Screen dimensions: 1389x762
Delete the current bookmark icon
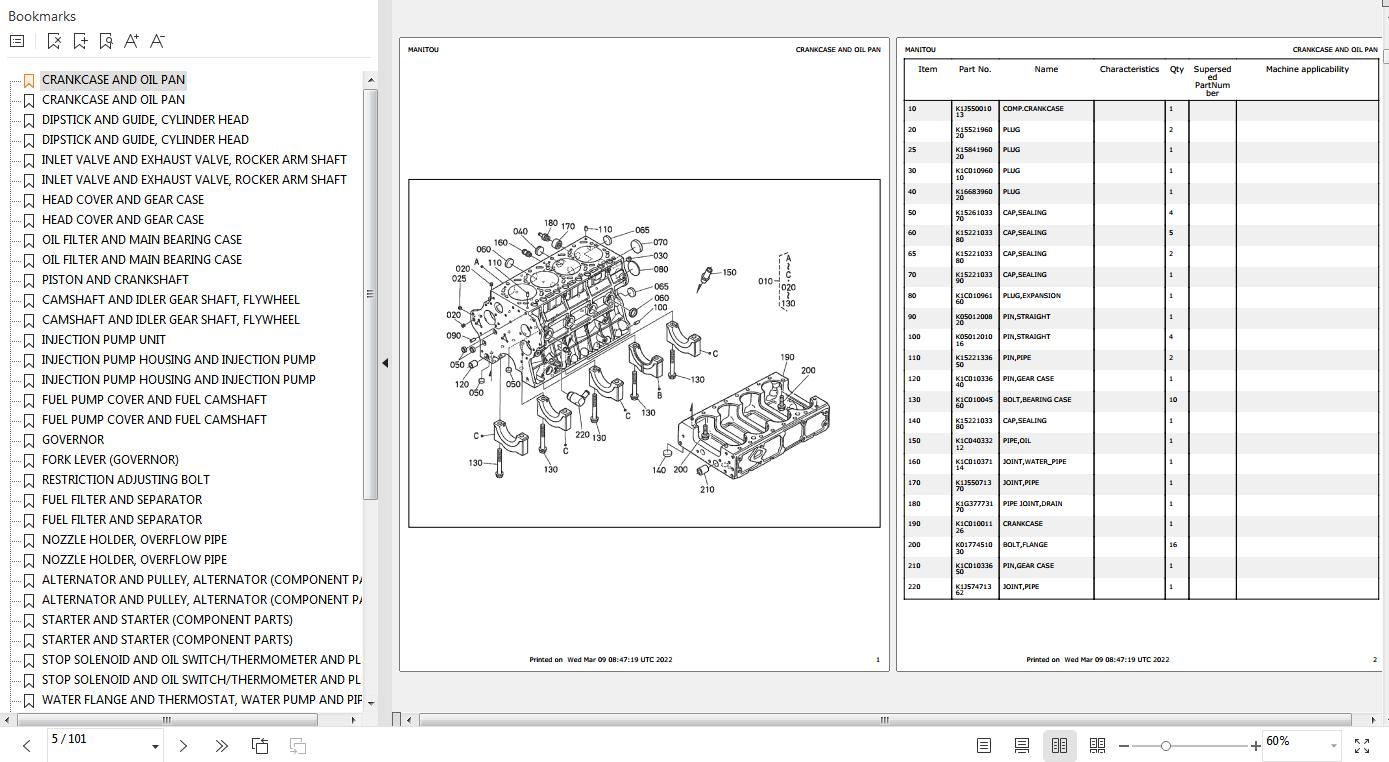(54, 41)
